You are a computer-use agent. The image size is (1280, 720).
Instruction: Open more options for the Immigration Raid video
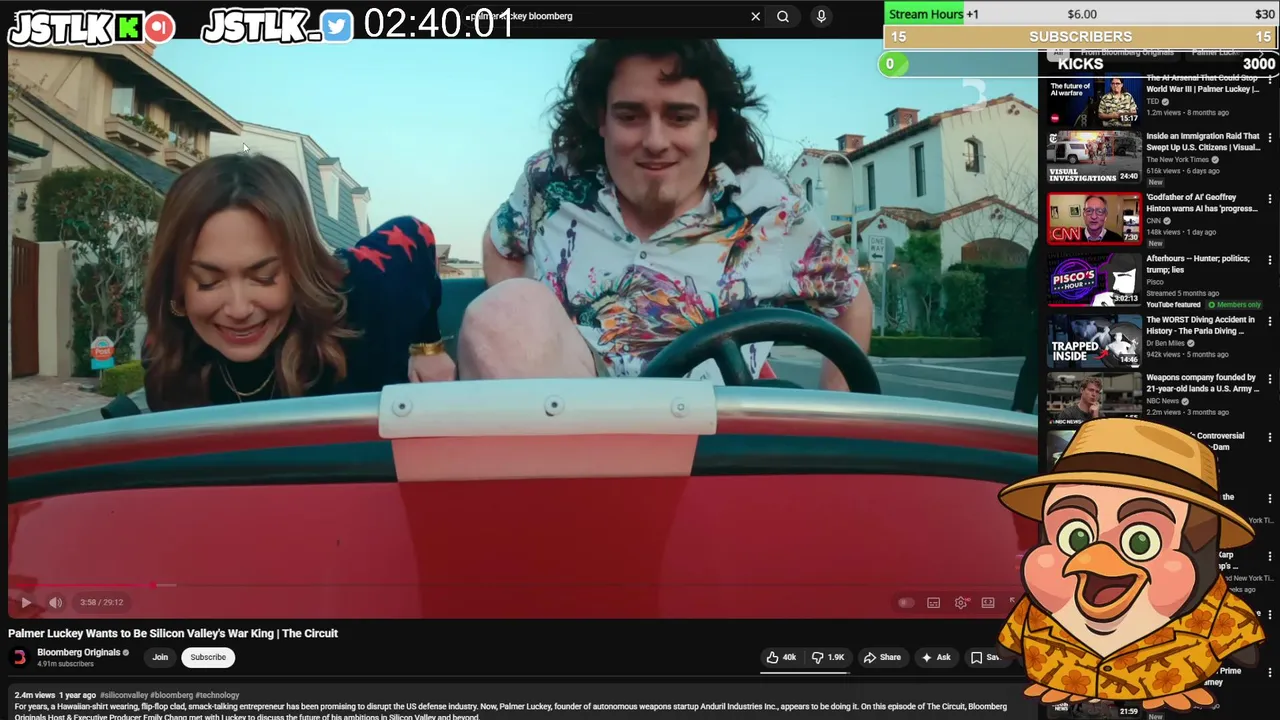[x=1270, y=138]
